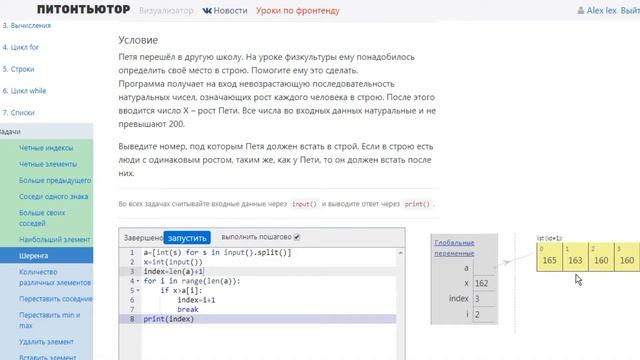640x360 pixels.
Task: Open the task Наибольший элемент
Action: 54,240
